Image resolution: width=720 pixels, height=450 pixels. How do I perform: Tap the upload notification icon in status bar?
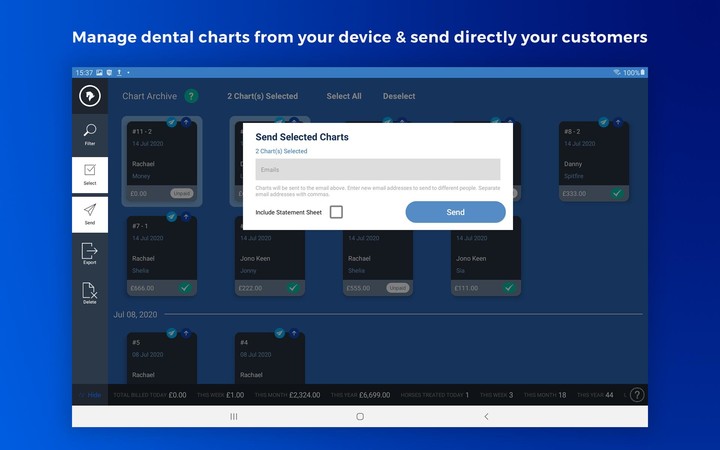pyautogui.click(x=119, y=73)
